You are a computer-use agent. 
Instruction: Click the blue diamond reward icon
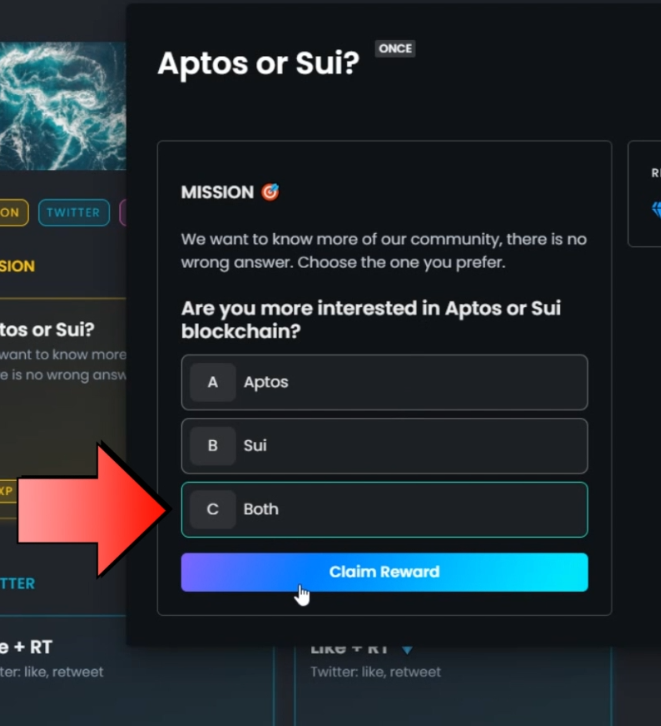[x=655, y=210]
